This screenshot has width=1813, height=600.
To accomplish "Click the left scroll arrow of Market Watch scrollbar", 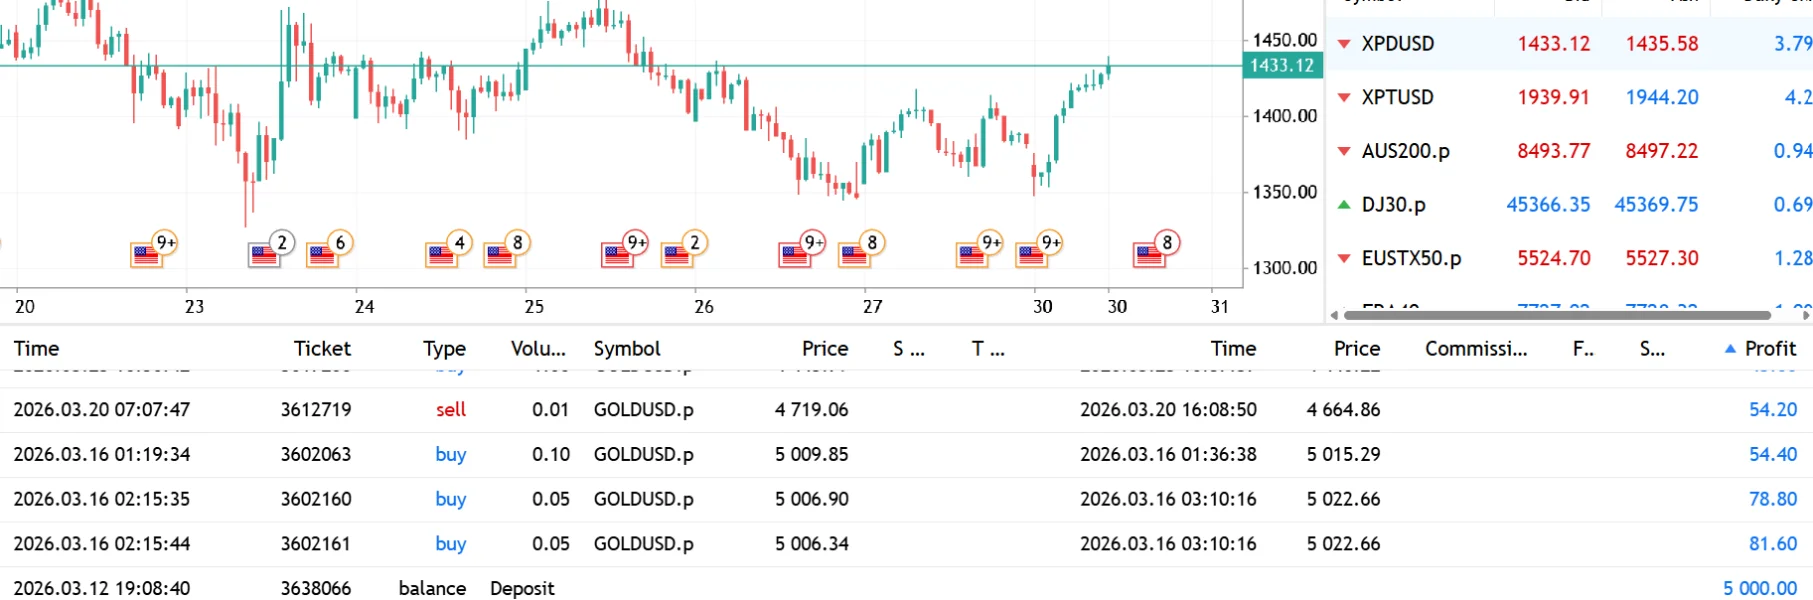I will point(1334,315).
